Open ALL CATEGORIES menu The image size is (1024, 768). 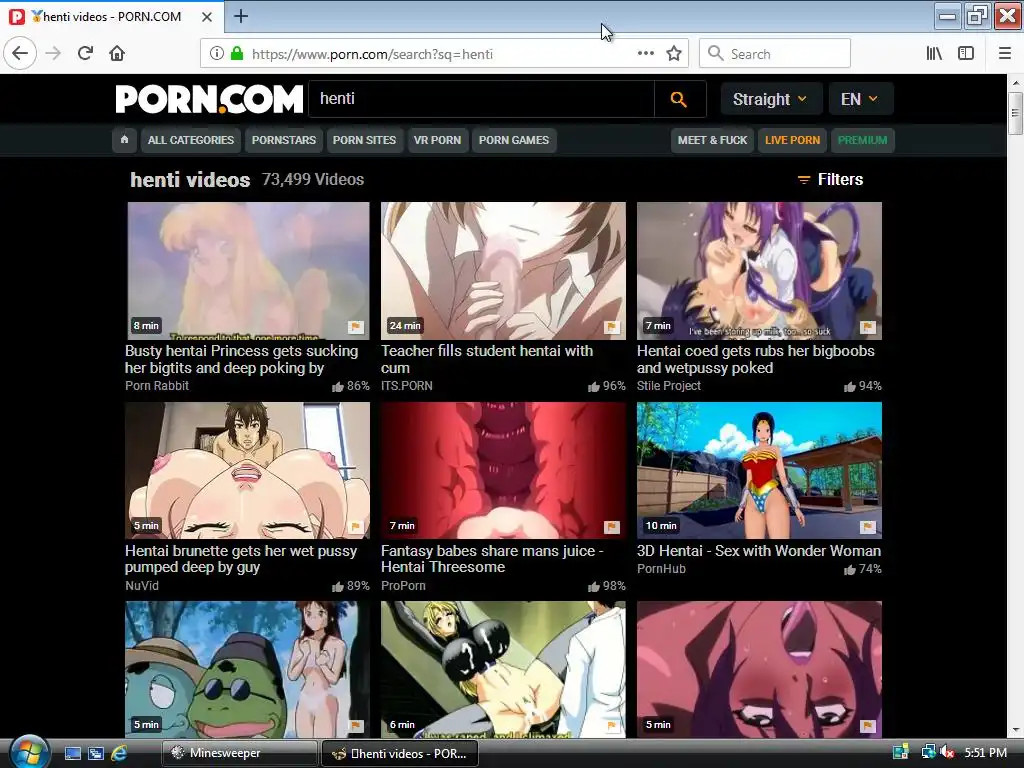191,140
